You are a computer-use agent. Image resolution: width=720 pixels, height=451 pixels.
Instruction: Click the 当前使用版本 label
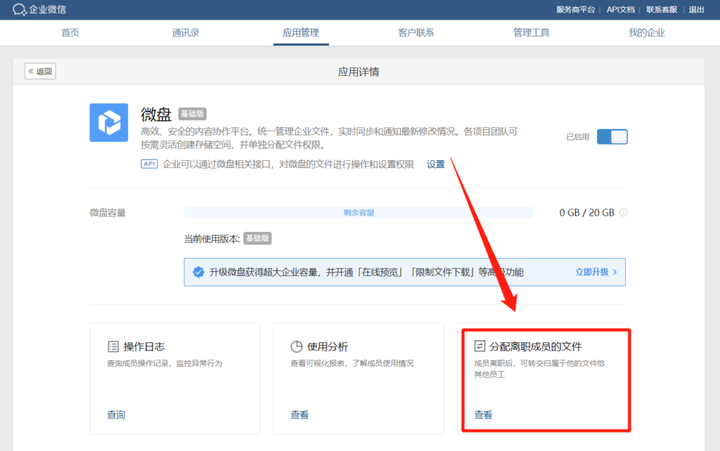pyautogui.click(x=212, y=239)
